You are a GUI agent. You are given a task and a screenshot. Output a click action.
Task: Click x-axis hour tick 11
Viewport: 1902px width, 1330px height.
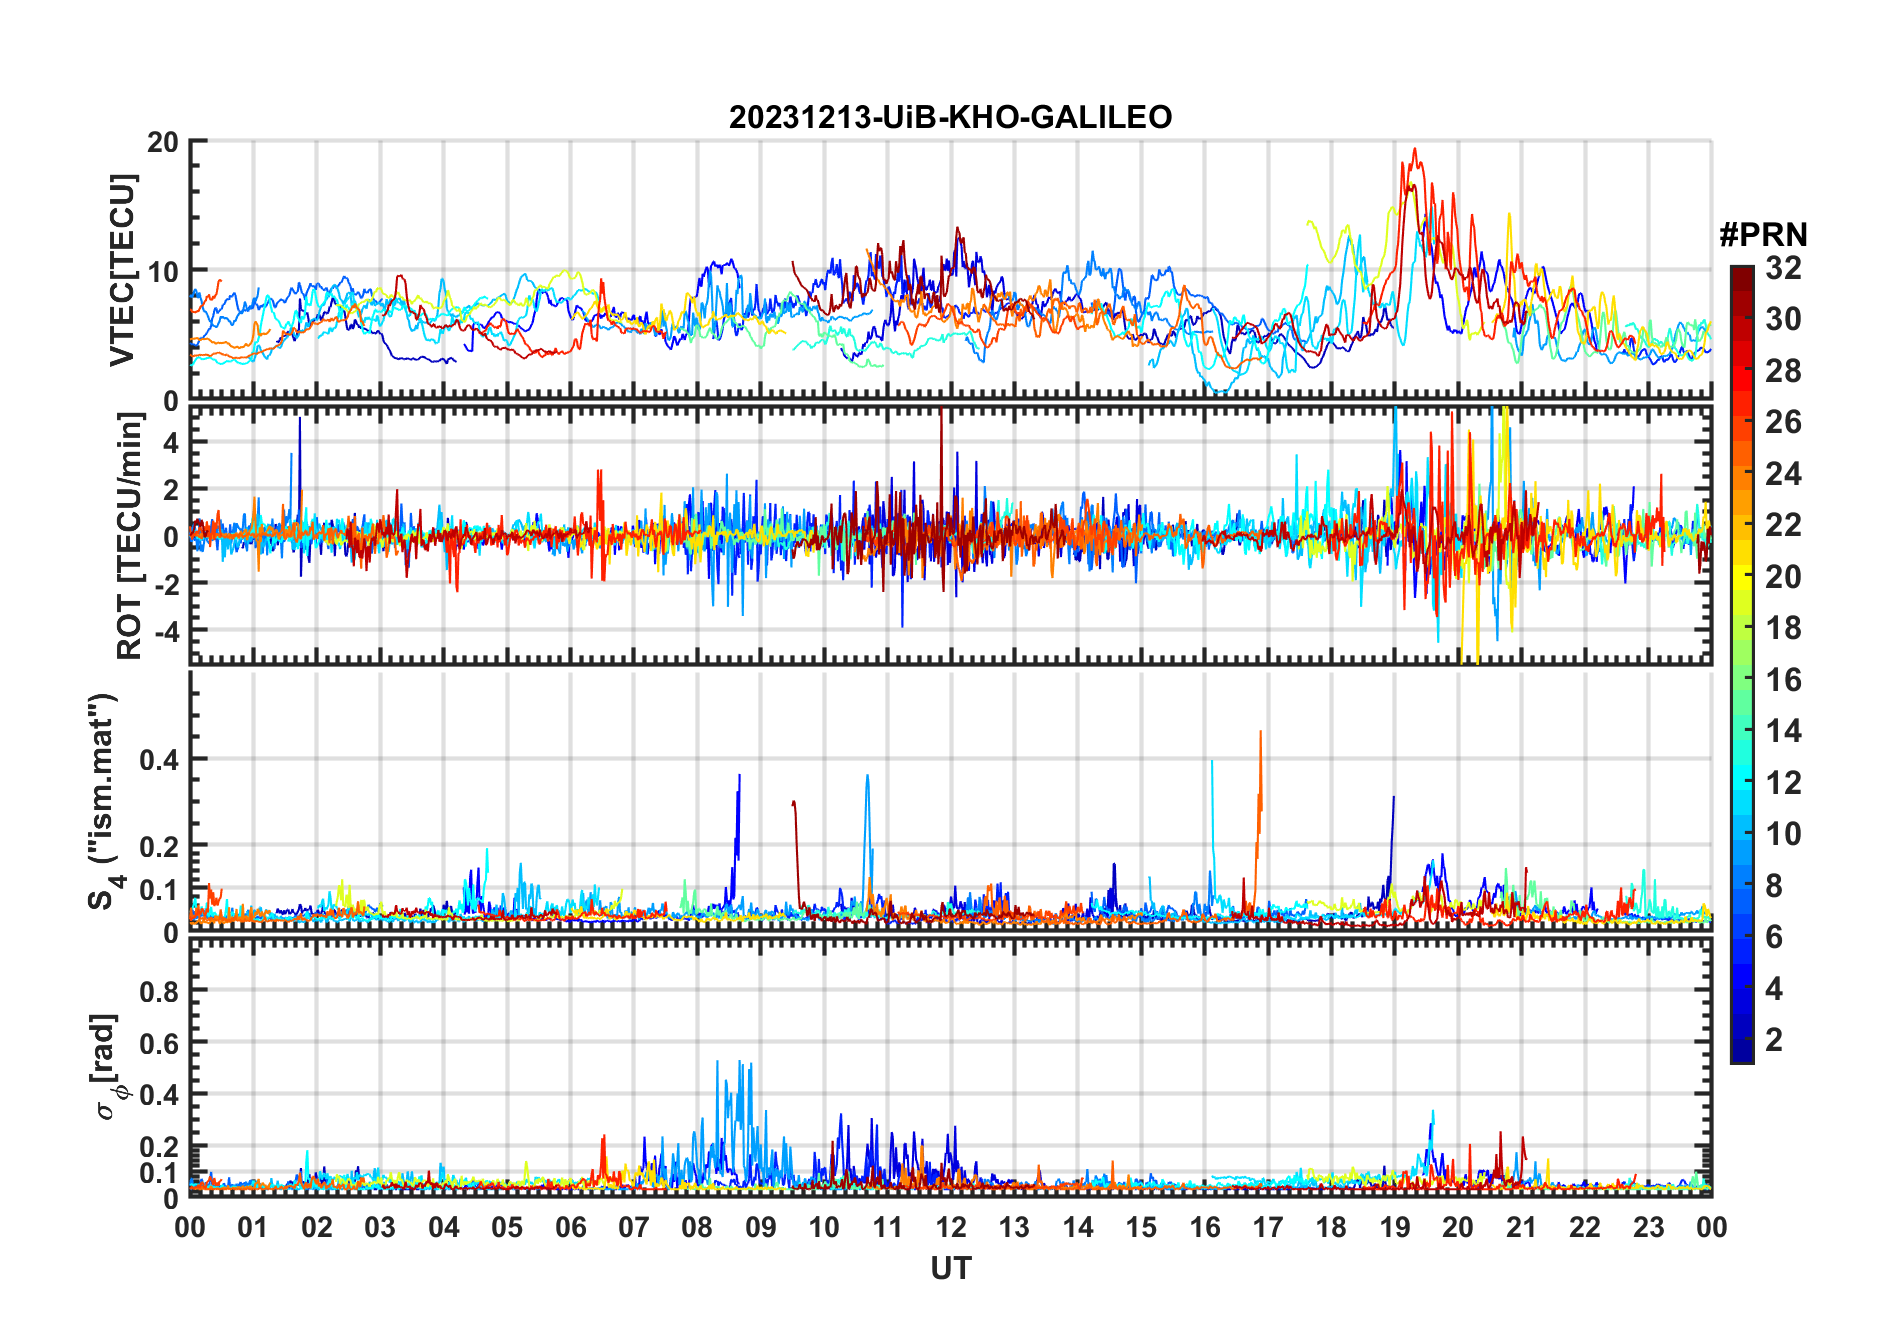tap(887, 1227)
